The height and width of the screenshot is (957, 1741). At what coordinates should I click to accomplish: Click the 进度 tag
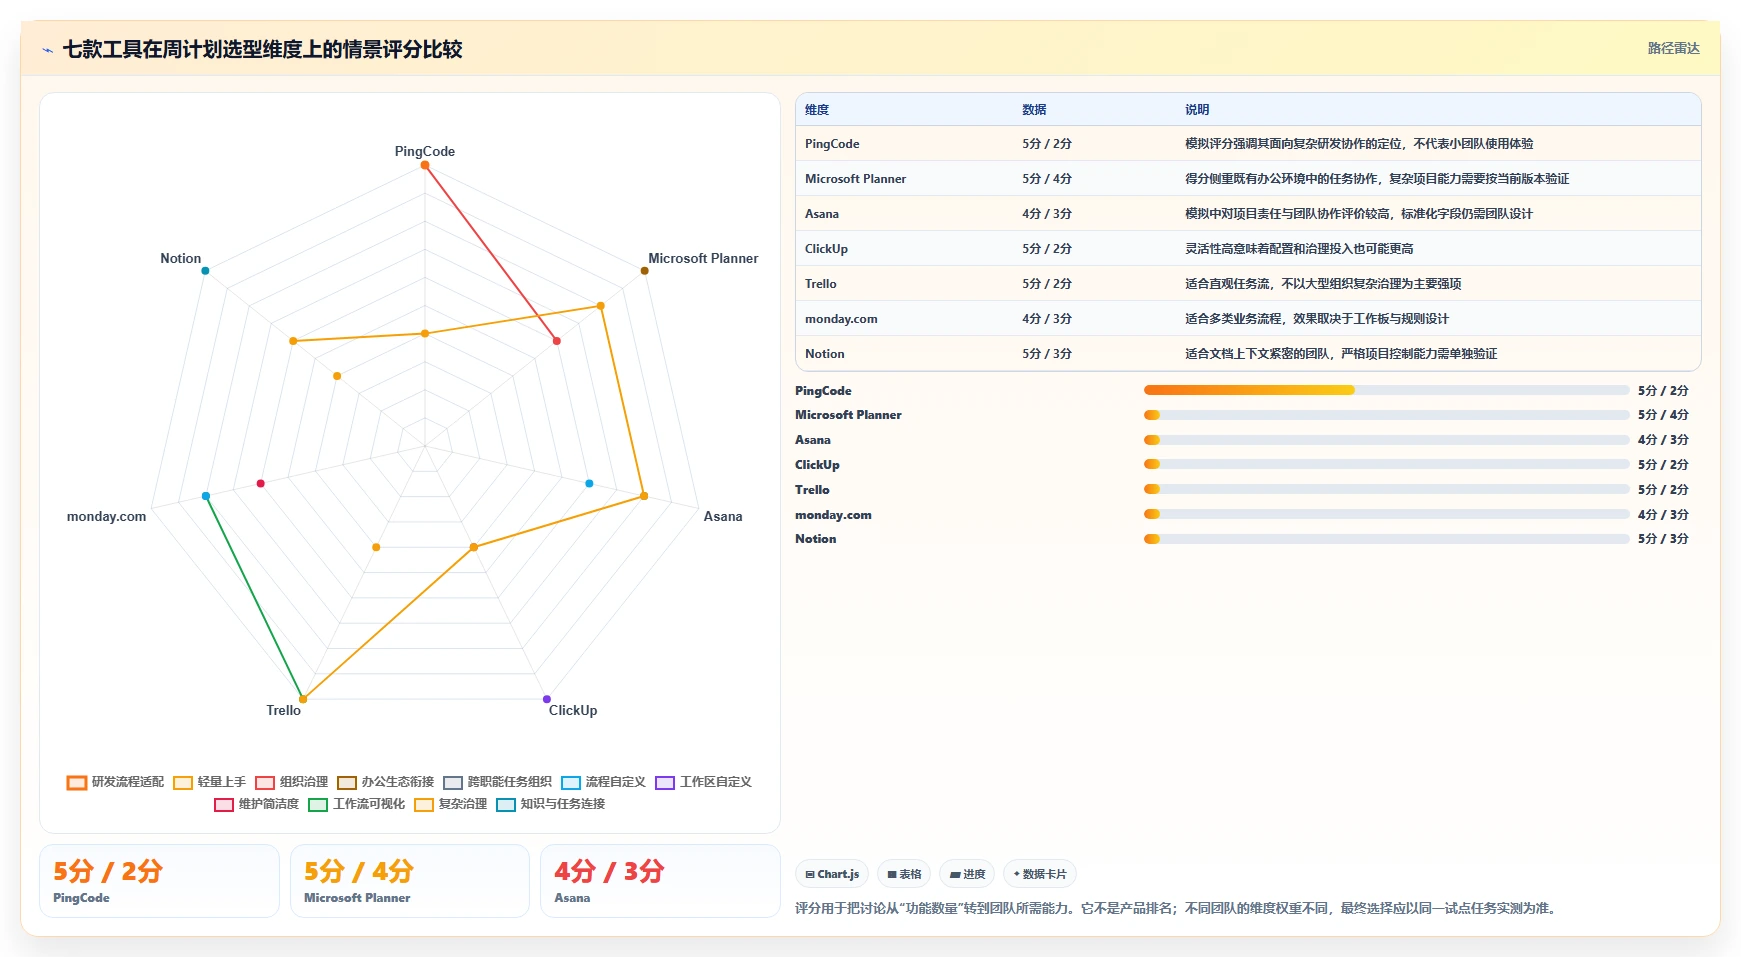pyautogui.click(x=967, y=874)
